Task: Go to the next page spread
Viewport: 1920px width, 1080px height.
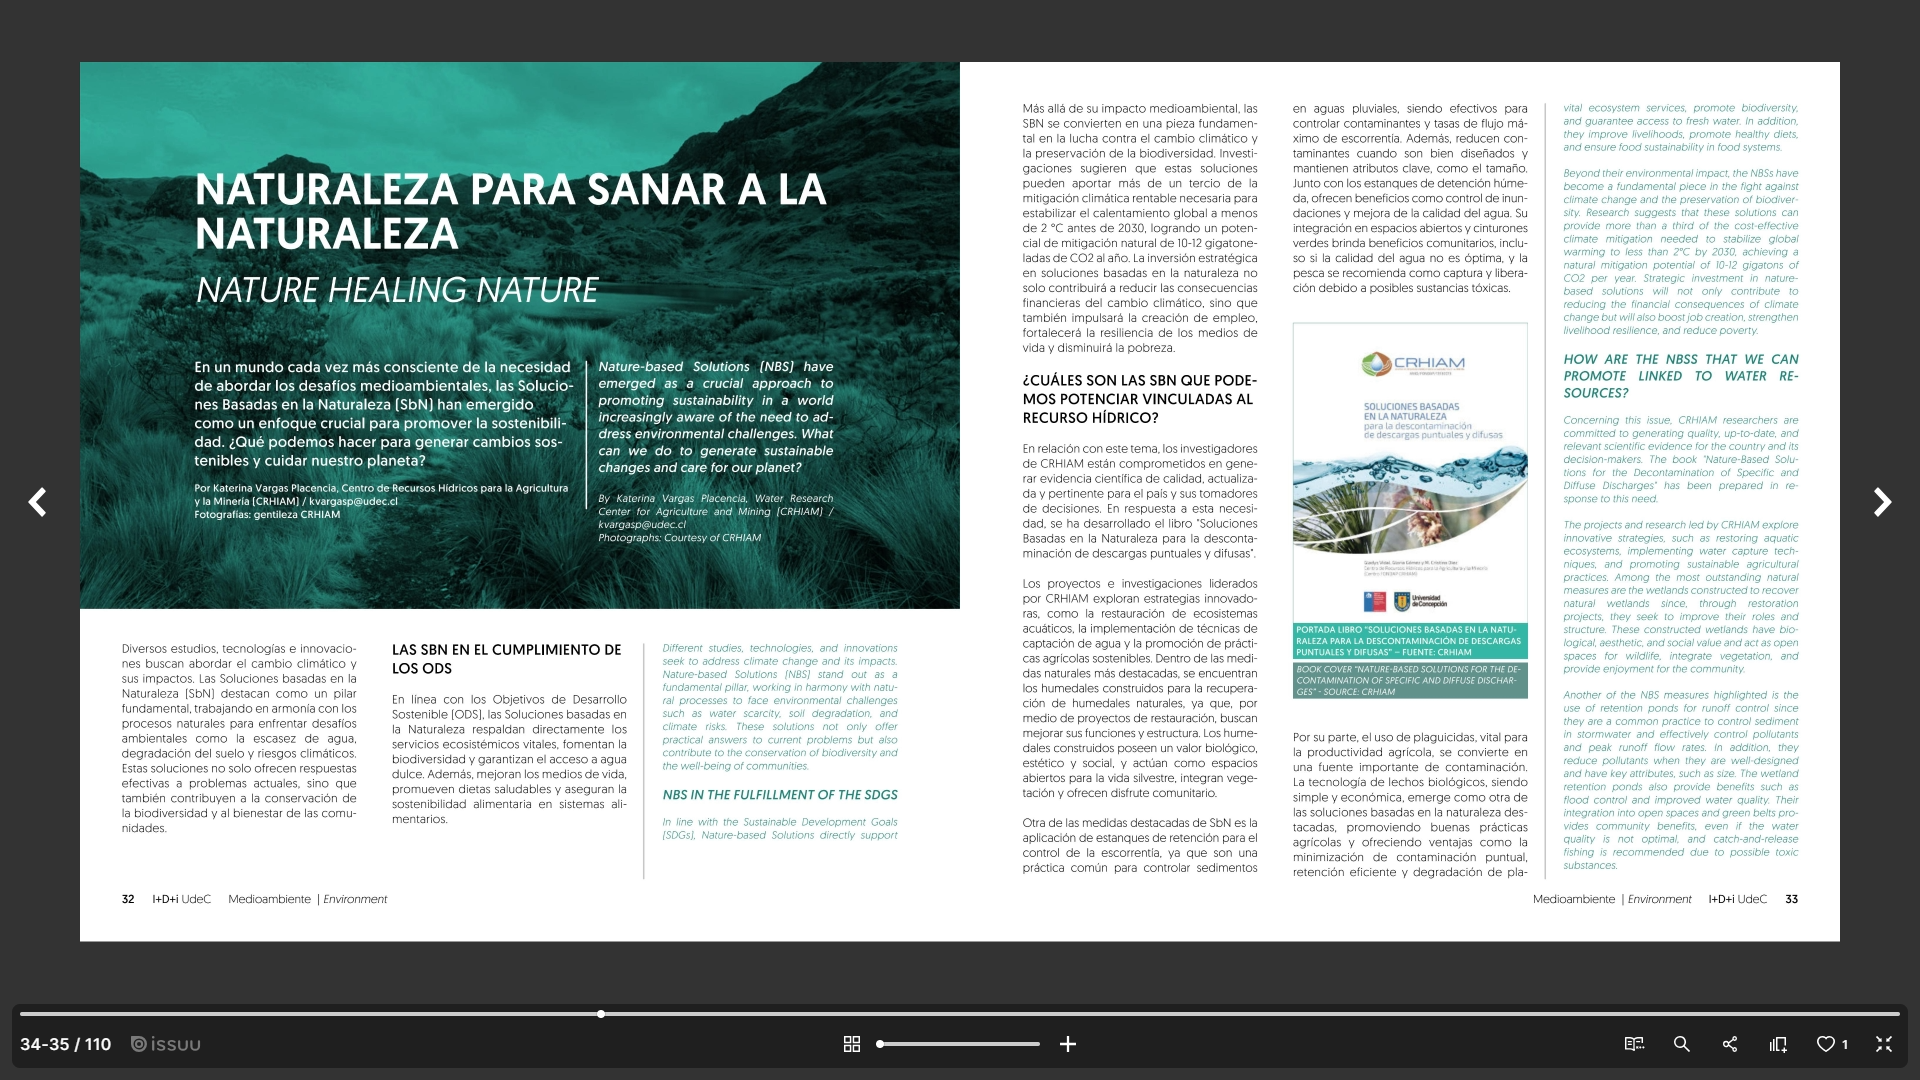Action: (1882, 502)
